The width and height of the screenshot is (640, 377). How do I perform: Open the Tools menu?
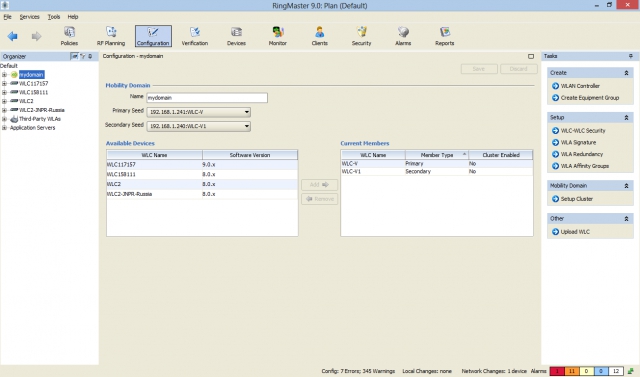(53, 17)
